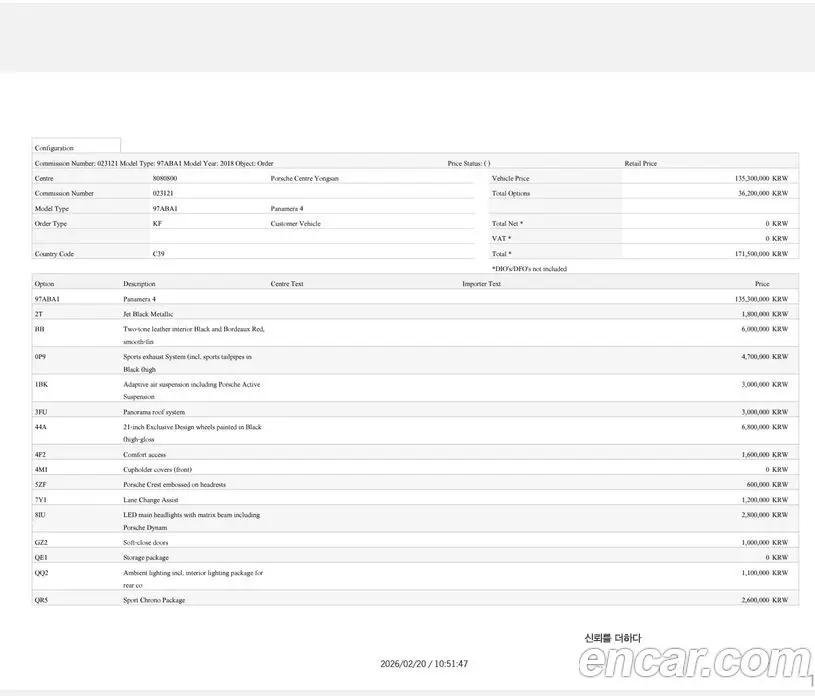815x696 pixels.
Task: Click the Jet Black price "1,800,000 KRW"
Action: [765, 314]
